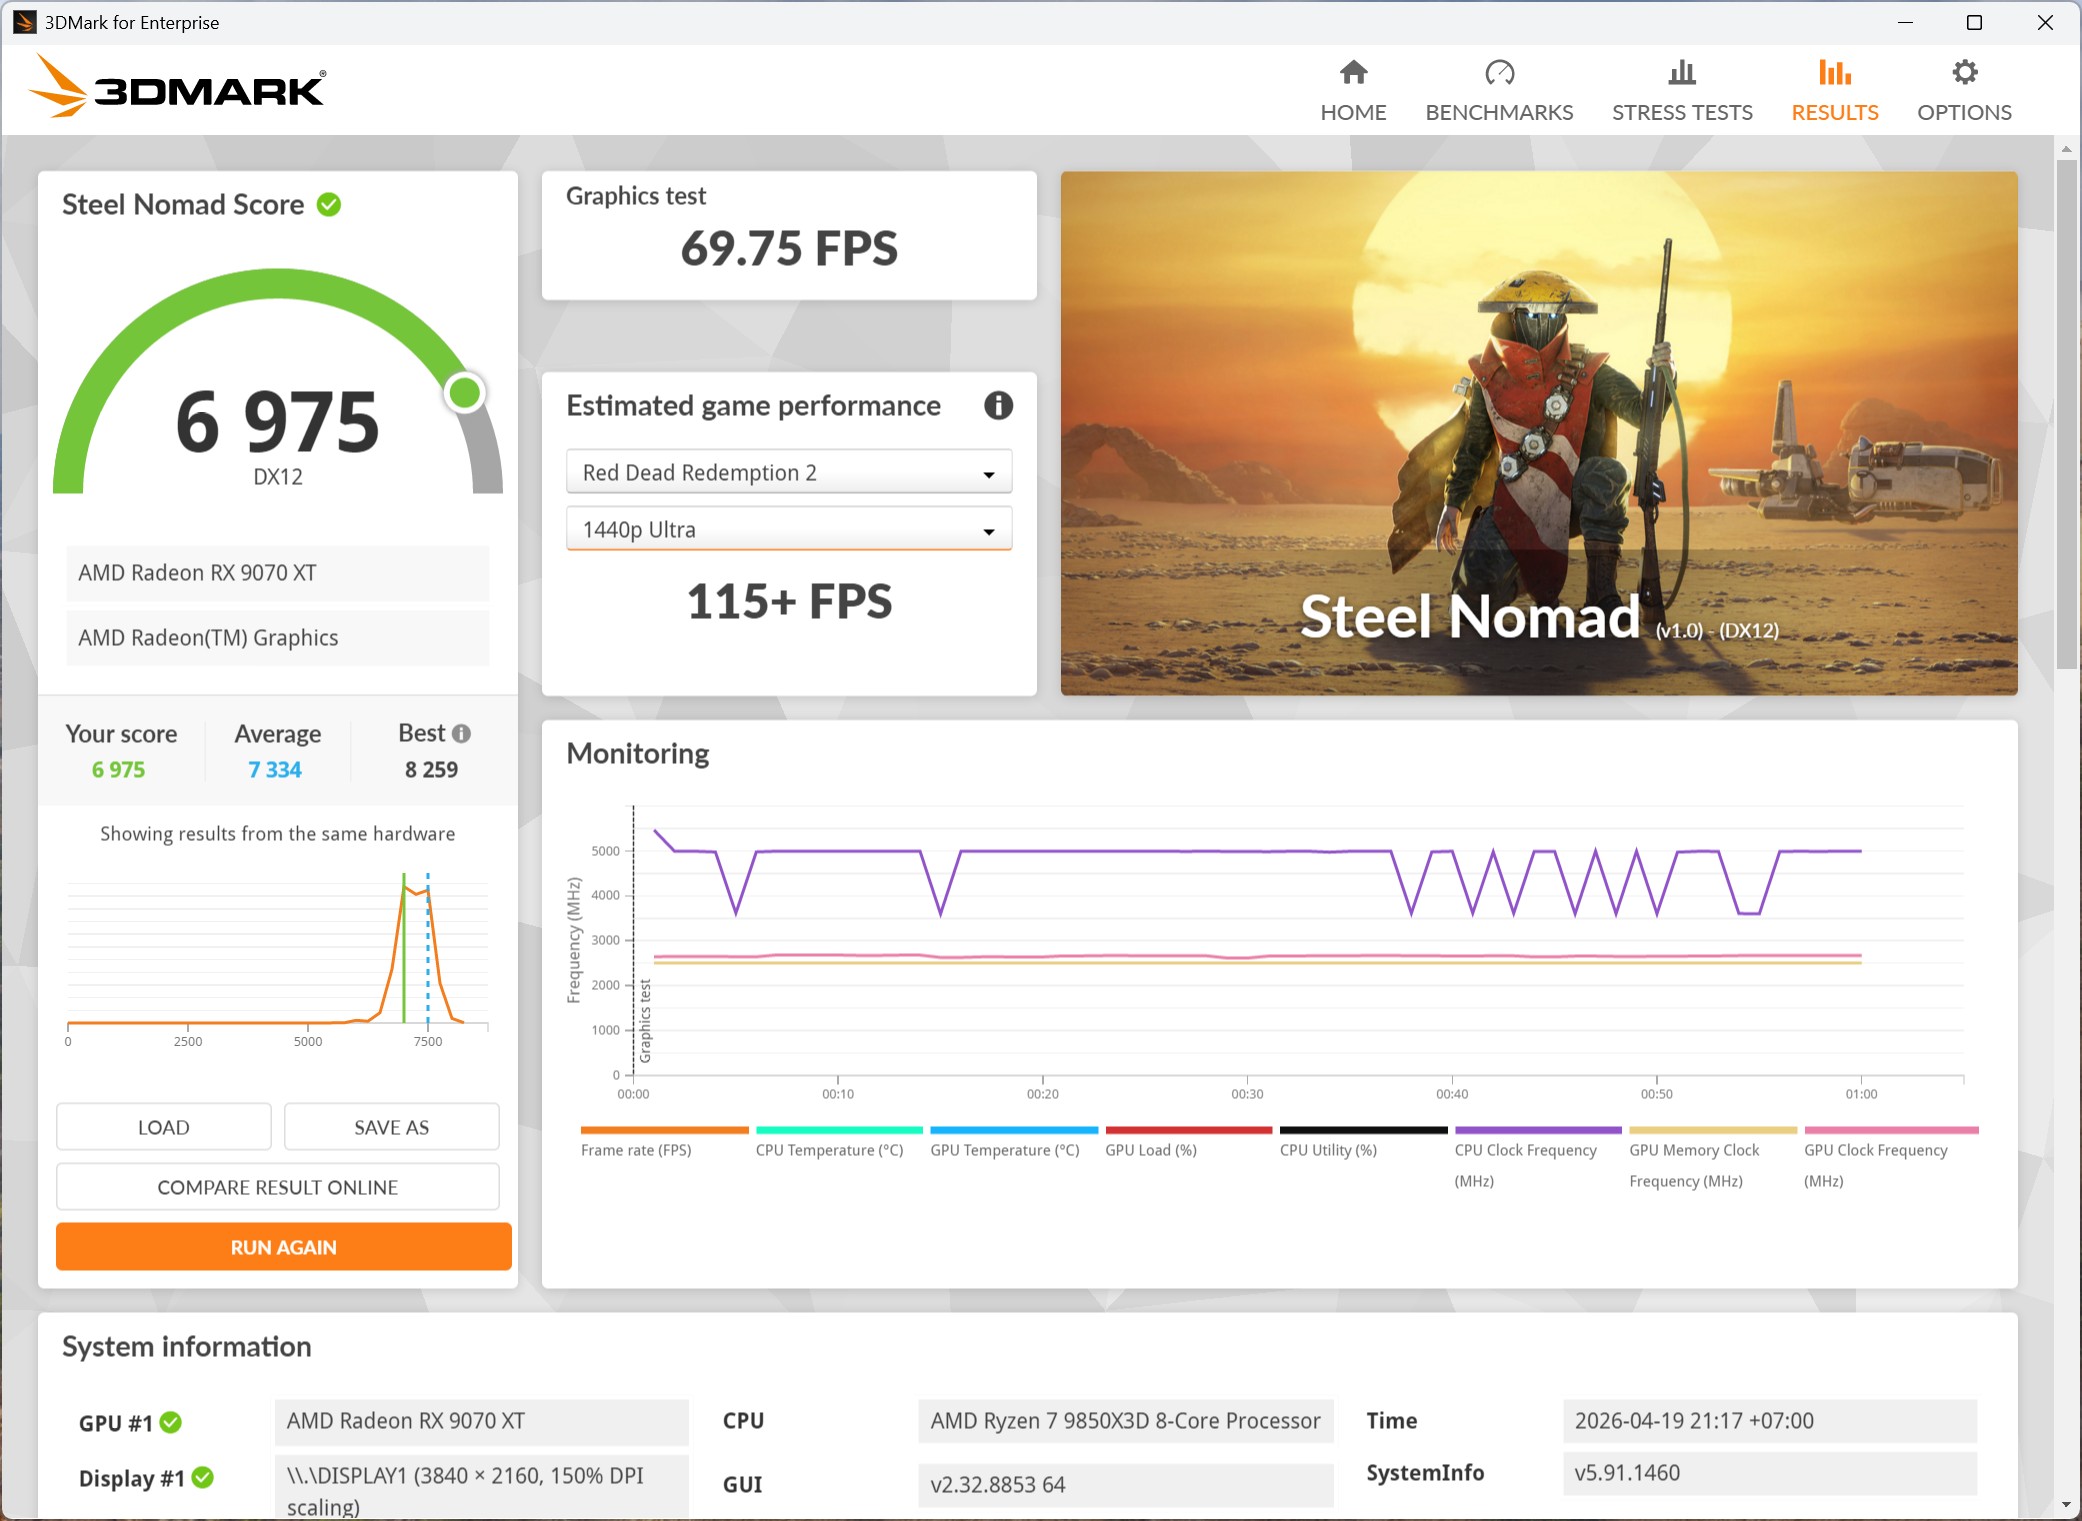Viewport: 2082px width, 1521px height.
Task: Toggle the Frame rate (FPS) series in Monitoring legend
Action: [x=663, y=1131]
